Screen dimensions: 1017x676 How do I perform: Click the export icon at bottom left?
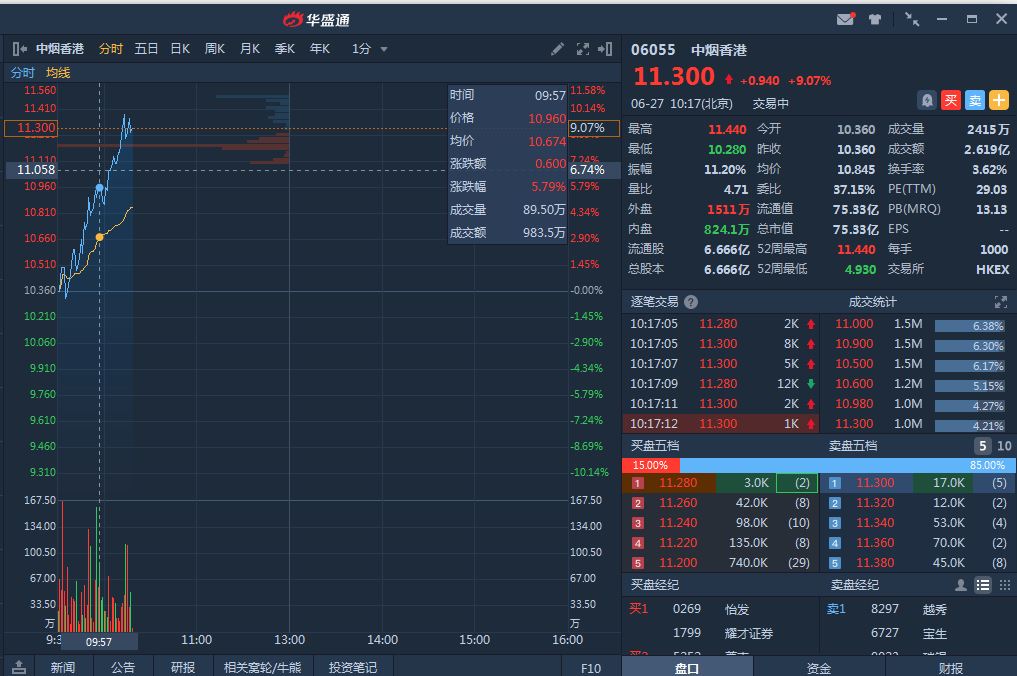[x=19, y=667]
